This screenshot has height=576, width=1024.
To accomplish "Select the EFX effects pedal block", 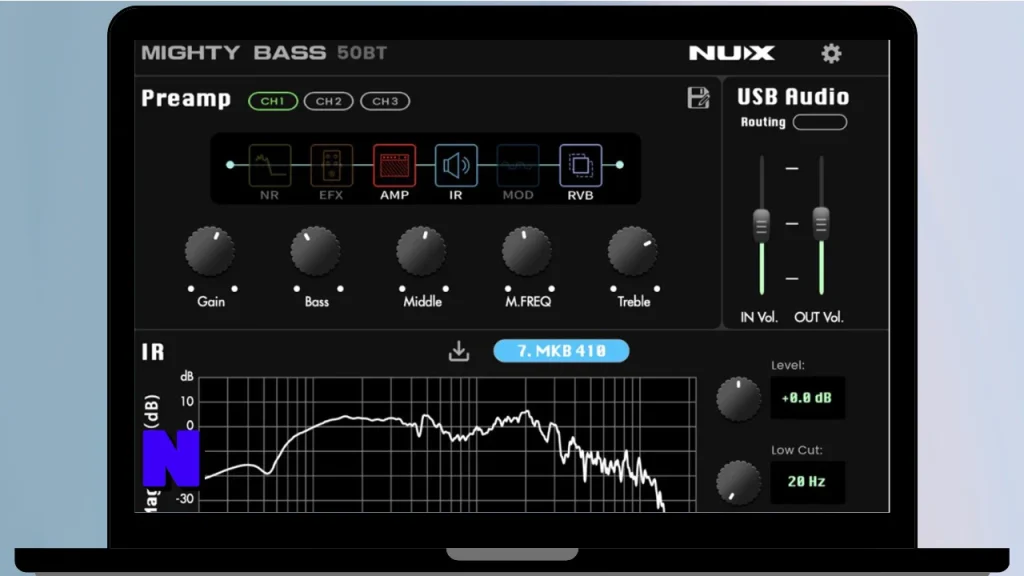I will [x=331, y=165].
